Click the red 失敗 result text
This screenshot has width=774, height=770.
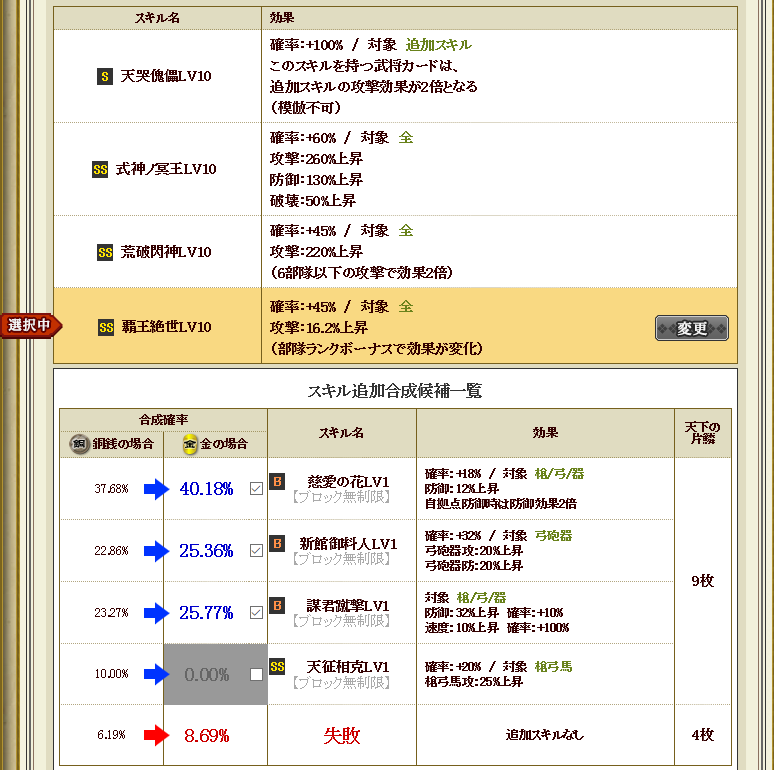tap(342, 735)
